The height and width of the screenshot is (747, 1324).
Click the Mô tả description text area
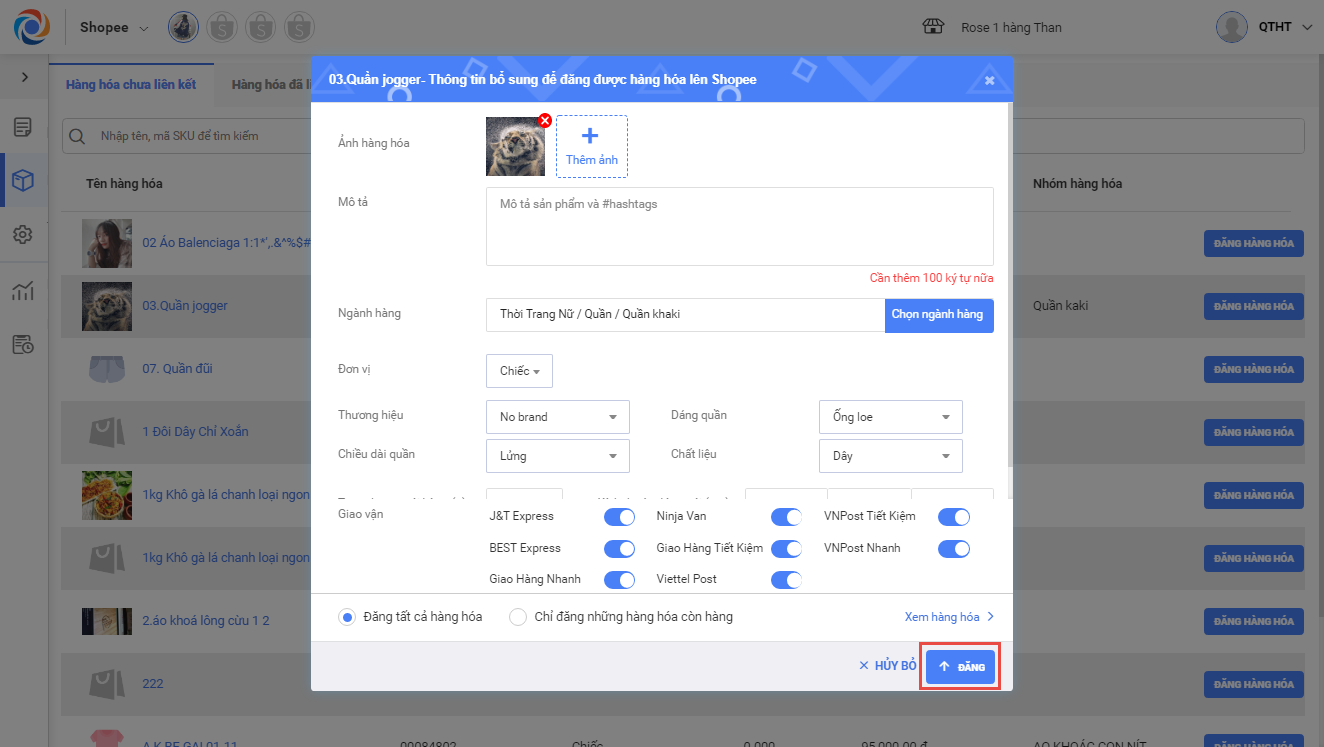pyautogui.click(x=739, y=226)
